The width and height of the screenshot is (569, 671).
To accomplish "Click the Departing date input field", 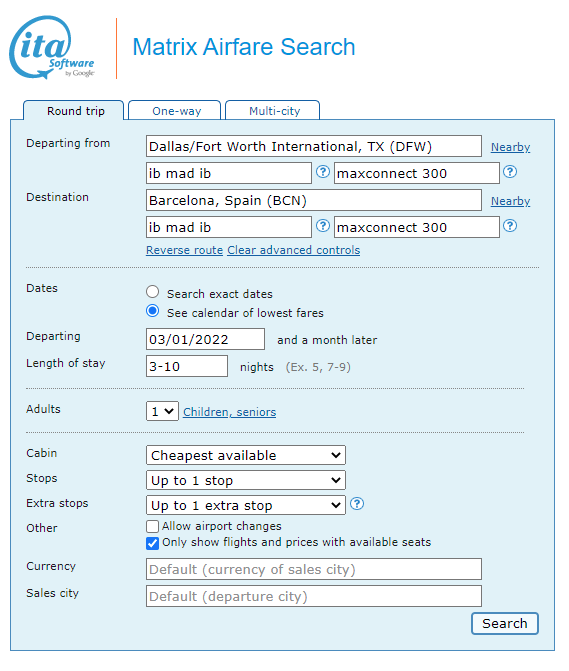I will (205, 339).
